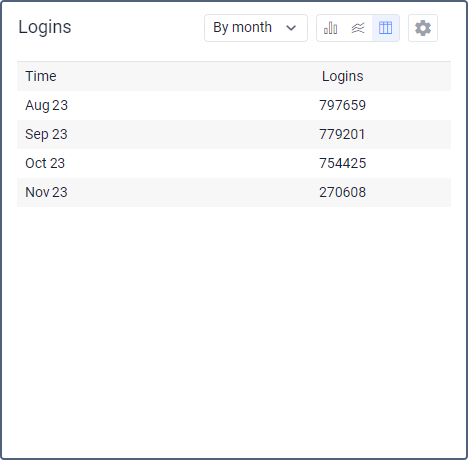468x460 pixels.
Task: Switch to bar chart view
Action: (330, 28)
